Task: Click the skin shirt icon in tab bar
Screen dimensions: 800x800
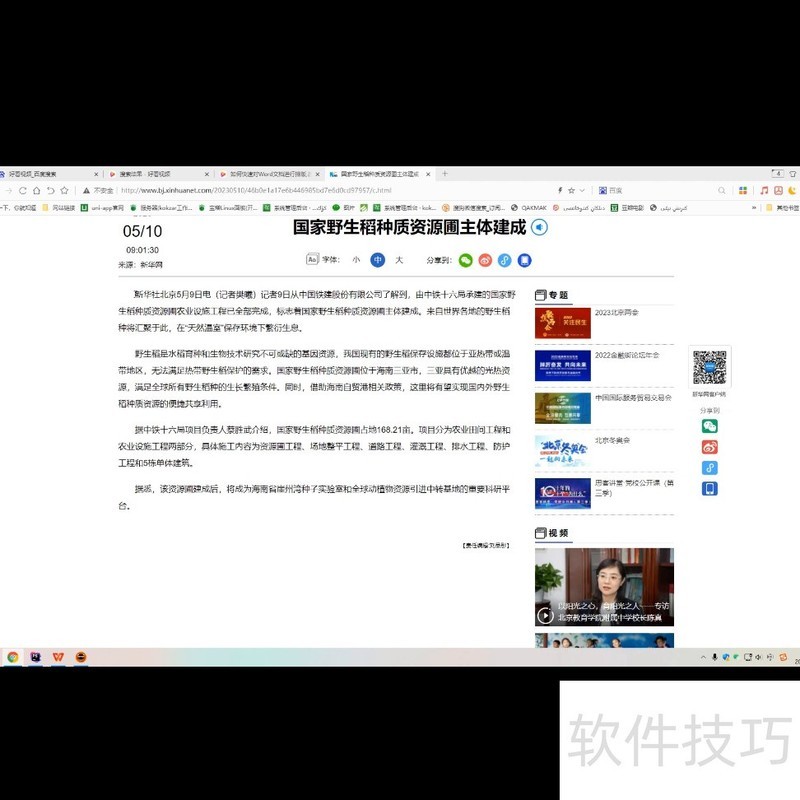Action: 793,173
